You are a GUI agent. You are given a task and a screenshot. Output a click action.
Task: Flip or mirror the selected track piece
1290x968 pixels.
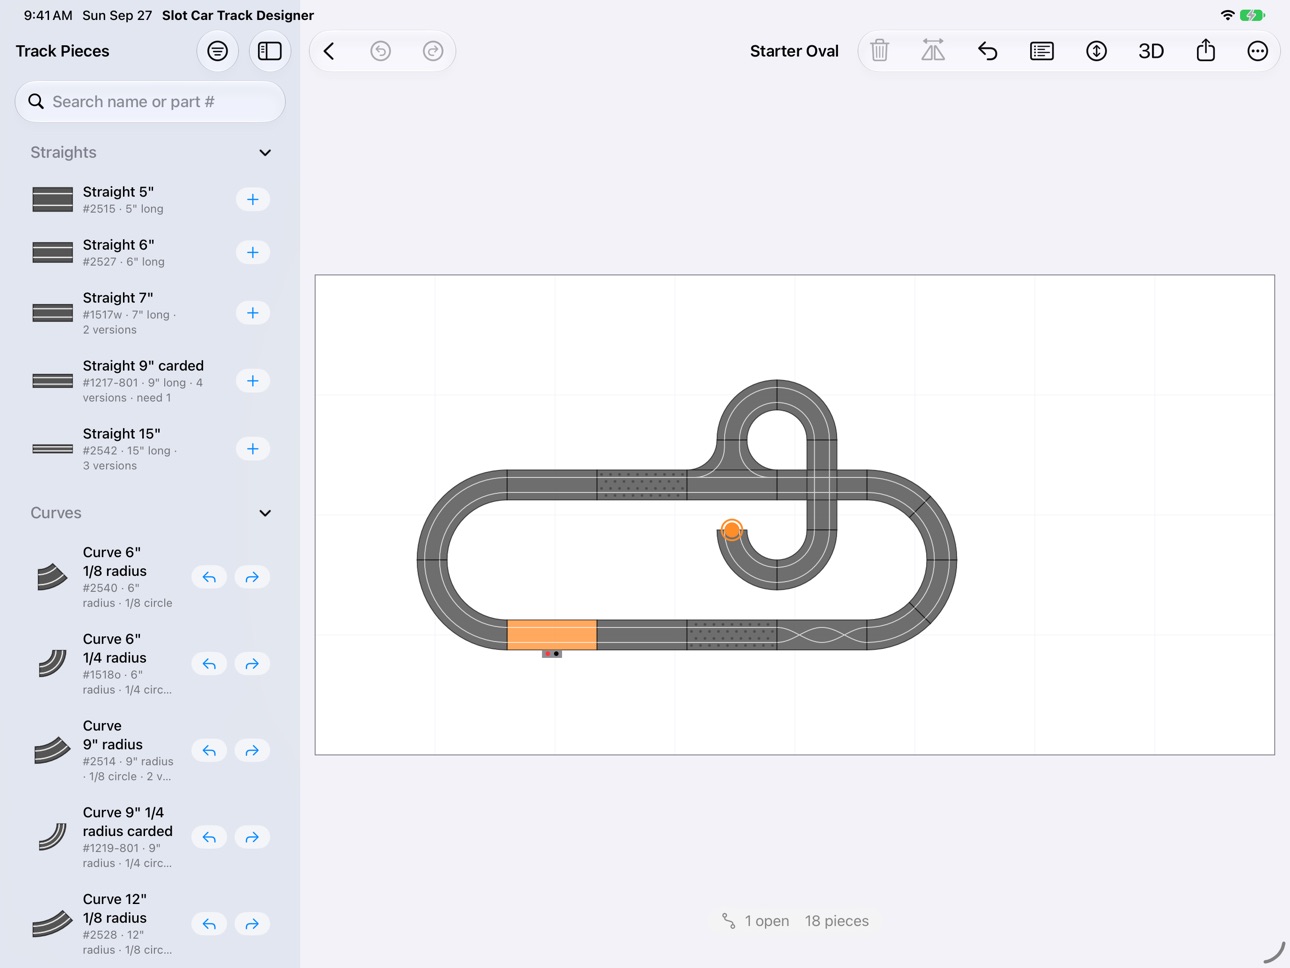pyautogui.click(x=933, y=51)
